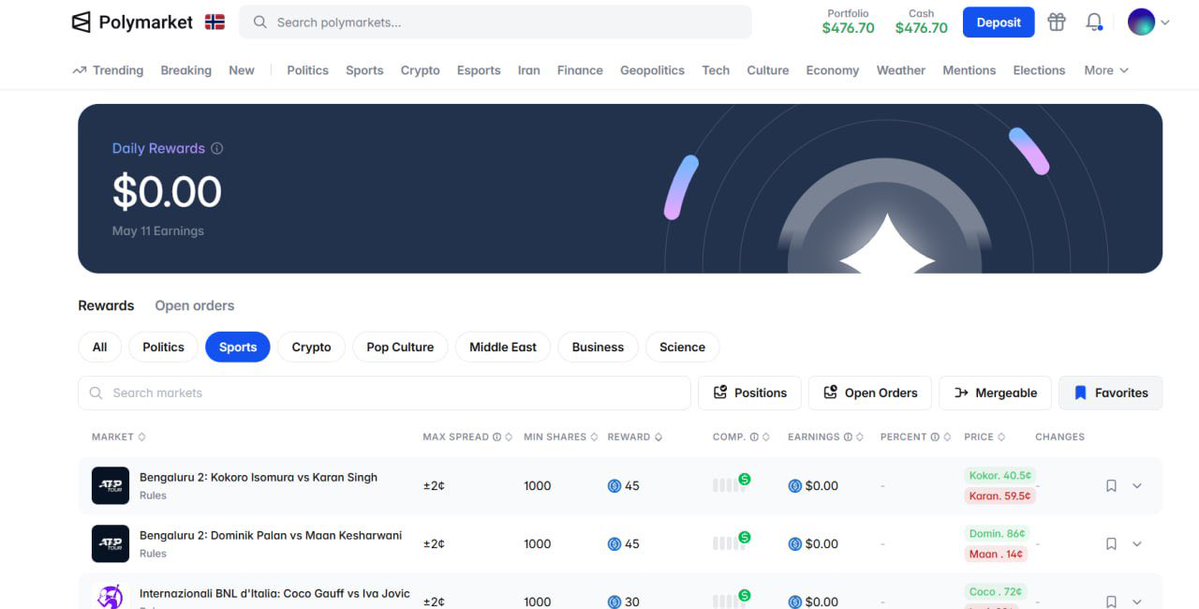Open Rules for Dominik Palan match

[153, 553]
